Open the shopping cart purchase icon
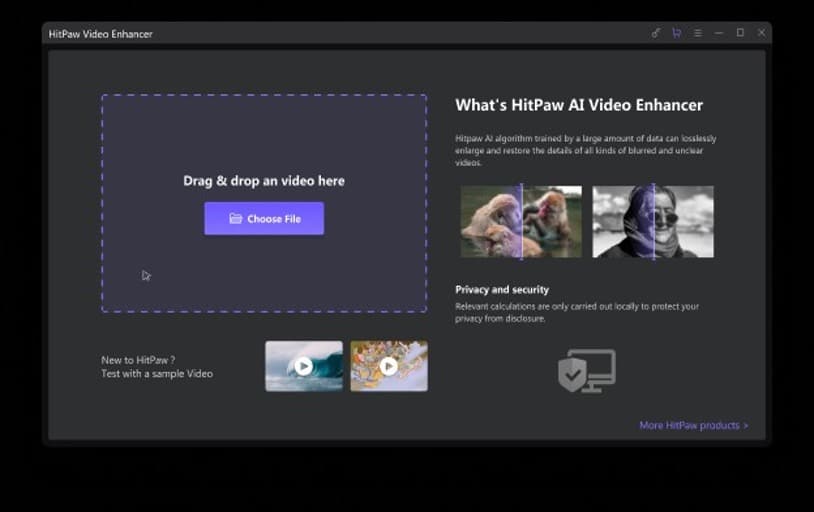814x512 pixels. click(676, 33)
